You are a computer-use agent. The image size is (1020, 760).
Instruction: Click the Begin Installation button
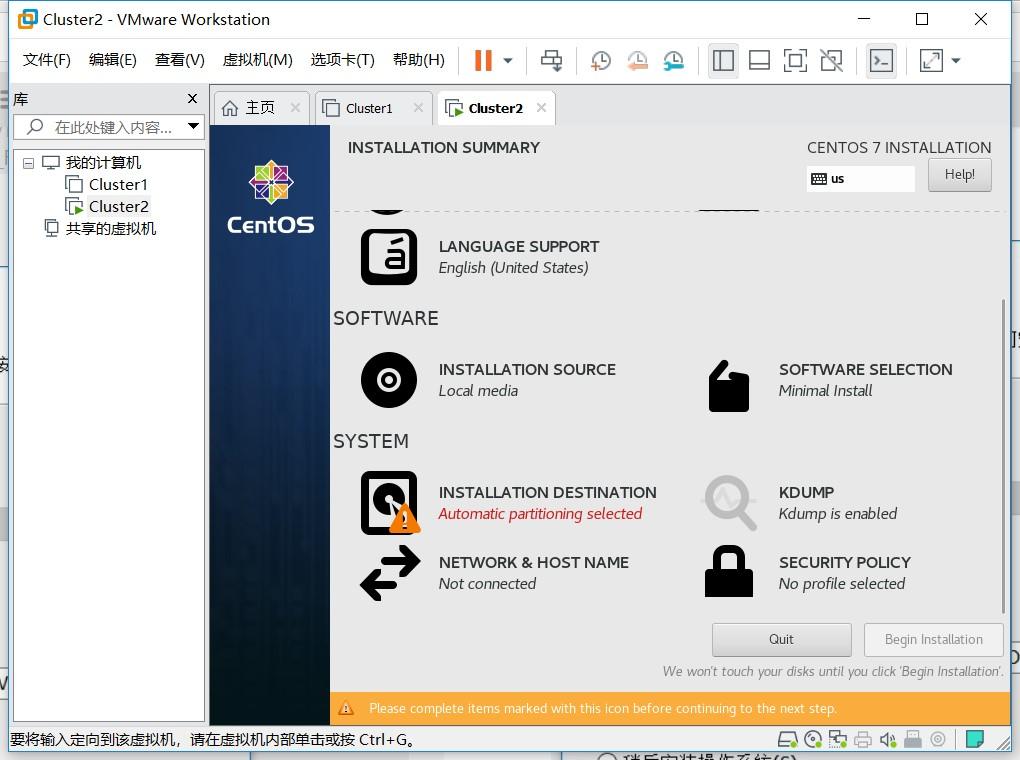[933, 640]
